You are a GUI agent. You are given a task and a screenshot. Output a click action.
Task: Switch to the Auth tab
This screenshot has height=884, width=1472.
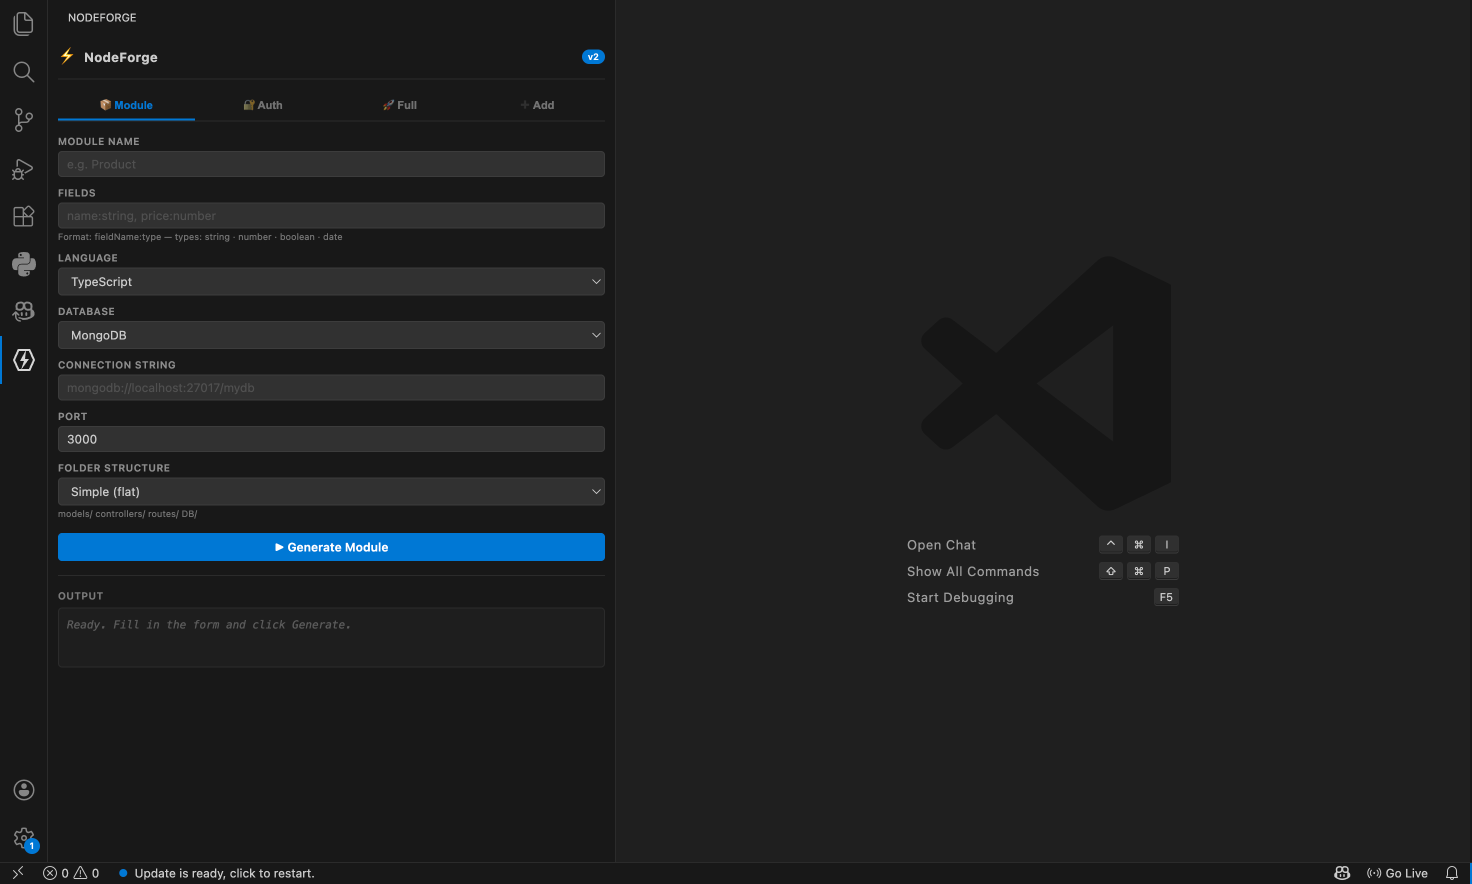[263, 105]
